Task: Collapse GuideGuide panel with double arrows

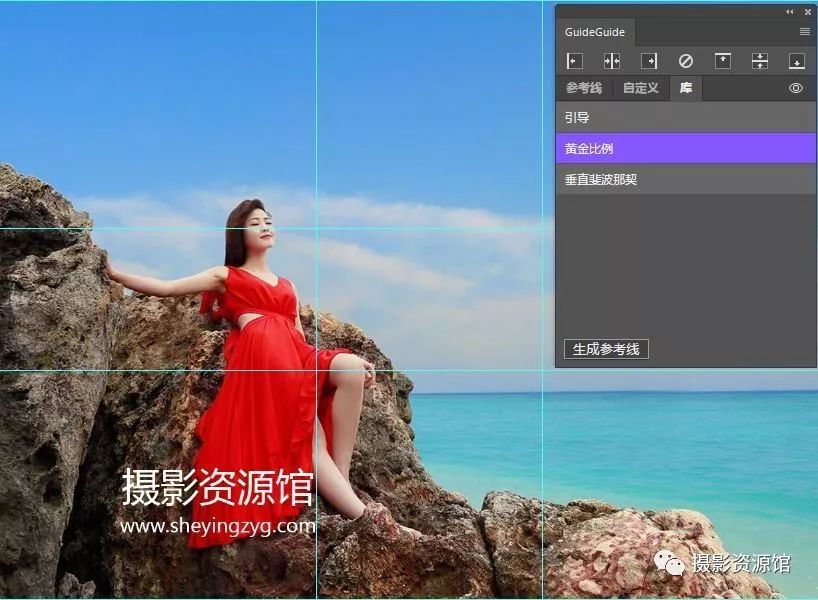Action: click(790, 11)
